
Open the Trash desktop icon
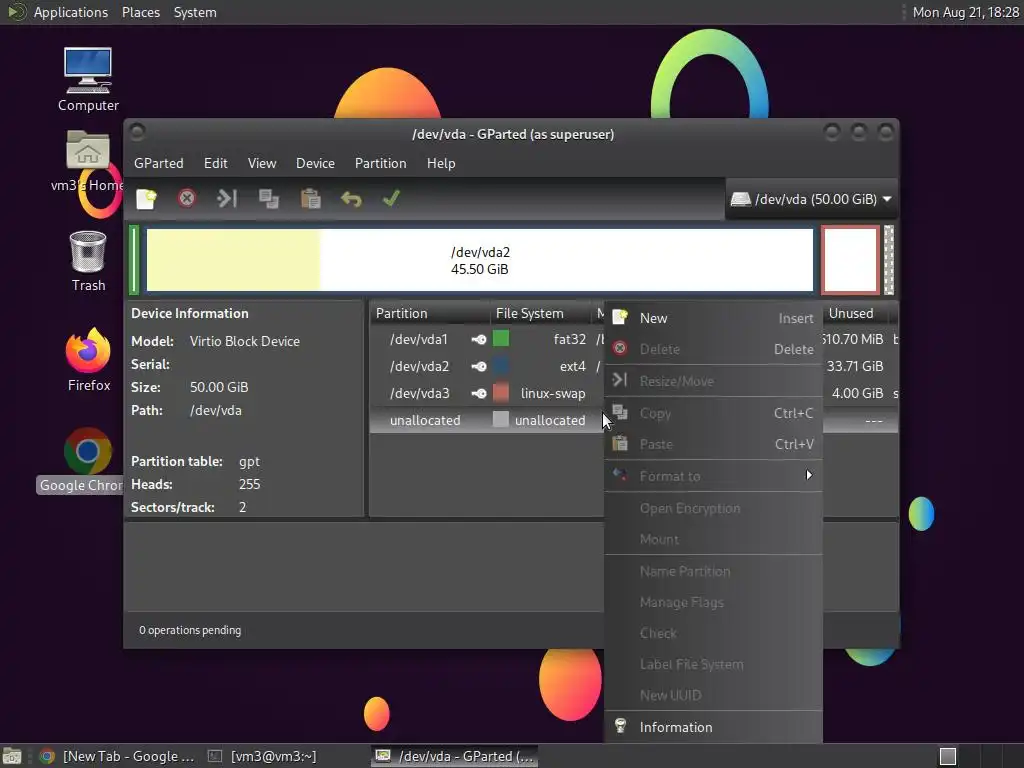click(x=88, y=261)
